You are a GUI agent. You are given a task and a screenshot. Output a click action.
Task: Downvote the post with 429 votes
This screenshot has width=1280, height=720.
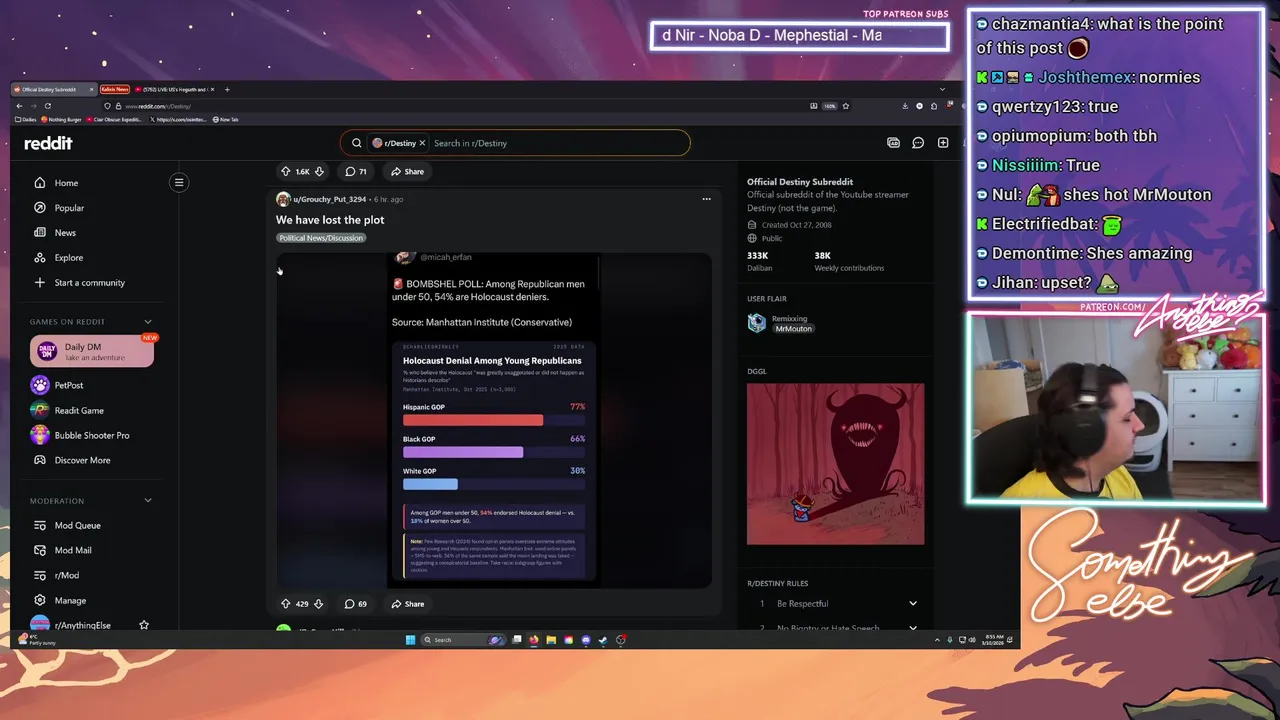tap(319, 604)
